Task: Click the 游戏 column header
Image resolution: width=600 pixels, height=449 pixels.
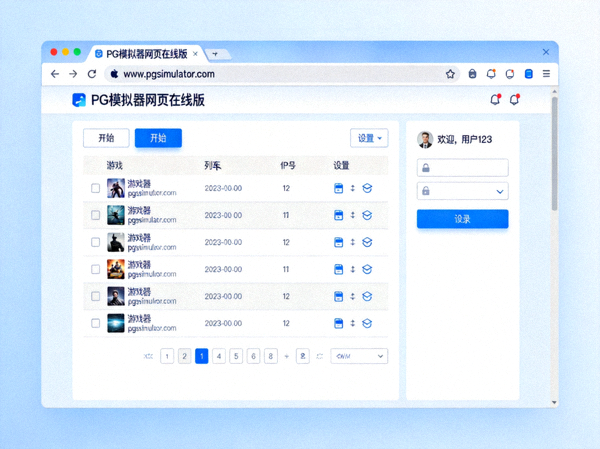Action: [x=114, y=165]
